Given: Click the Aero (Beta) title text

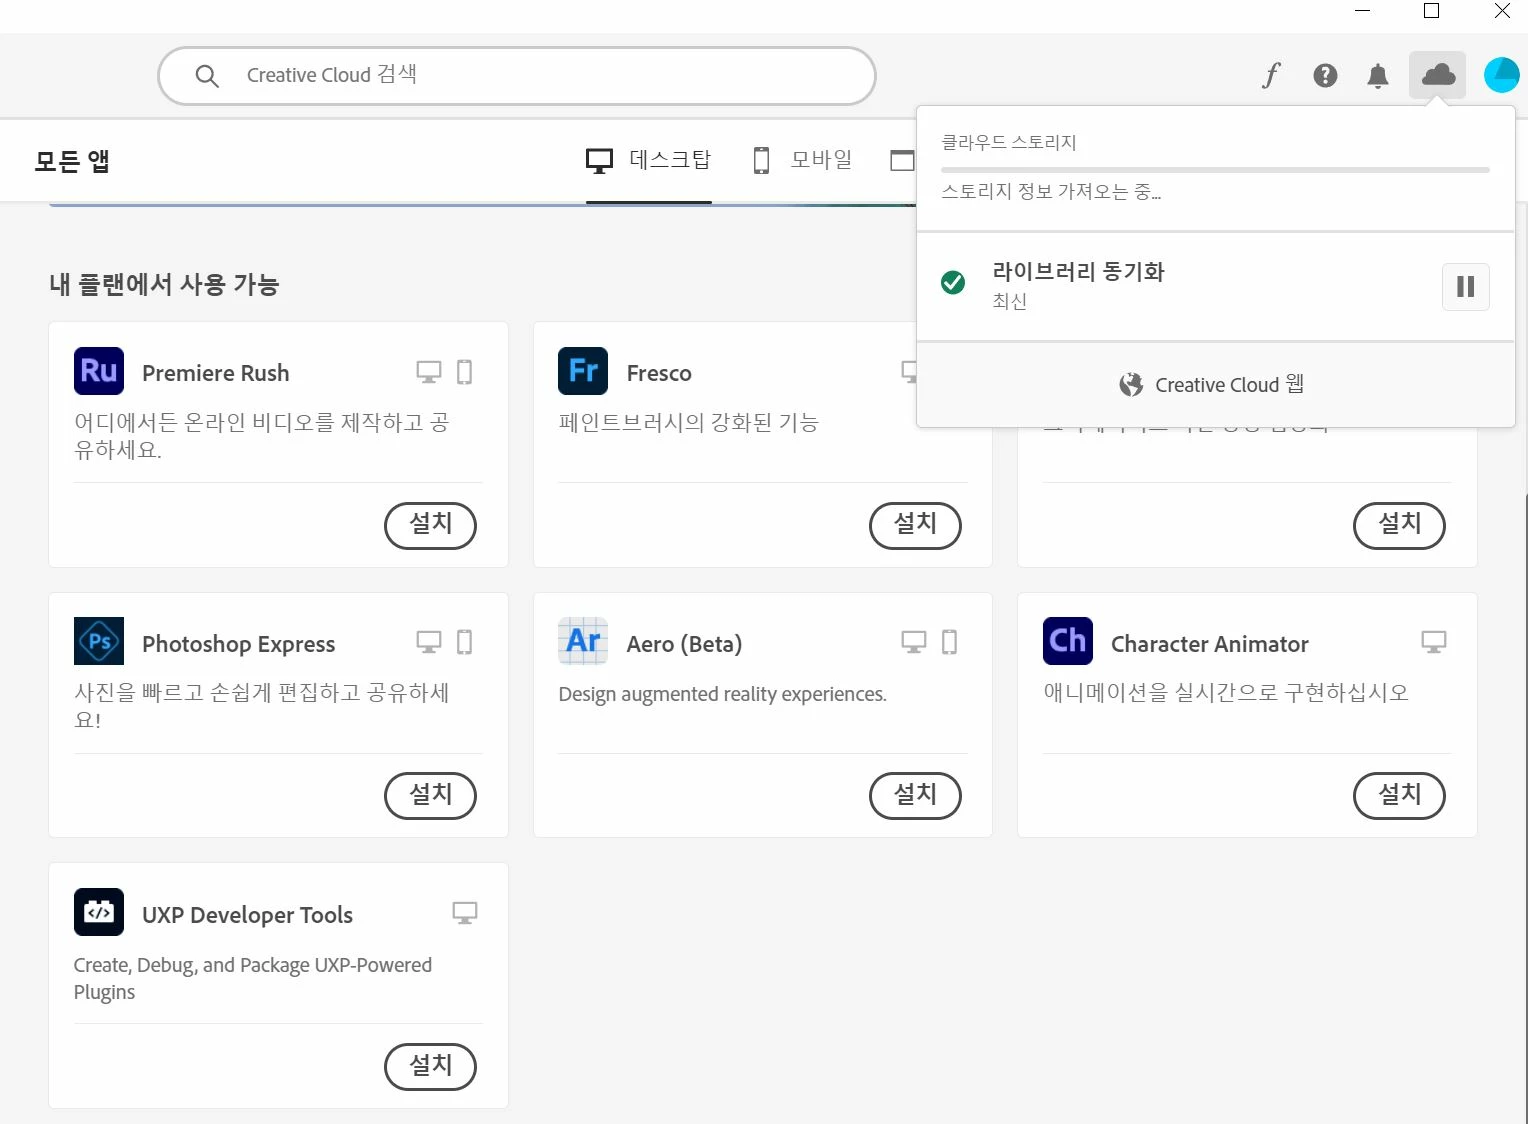Looking at the screenshot, I should click(684, 644).
